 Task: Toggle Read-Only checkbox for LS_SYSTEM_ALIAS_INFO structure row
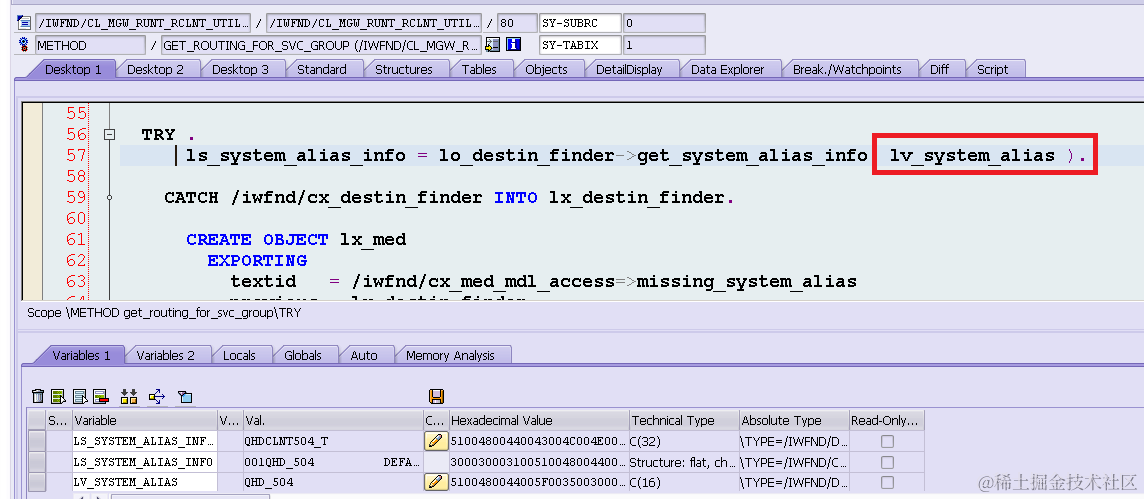[887, 462]
